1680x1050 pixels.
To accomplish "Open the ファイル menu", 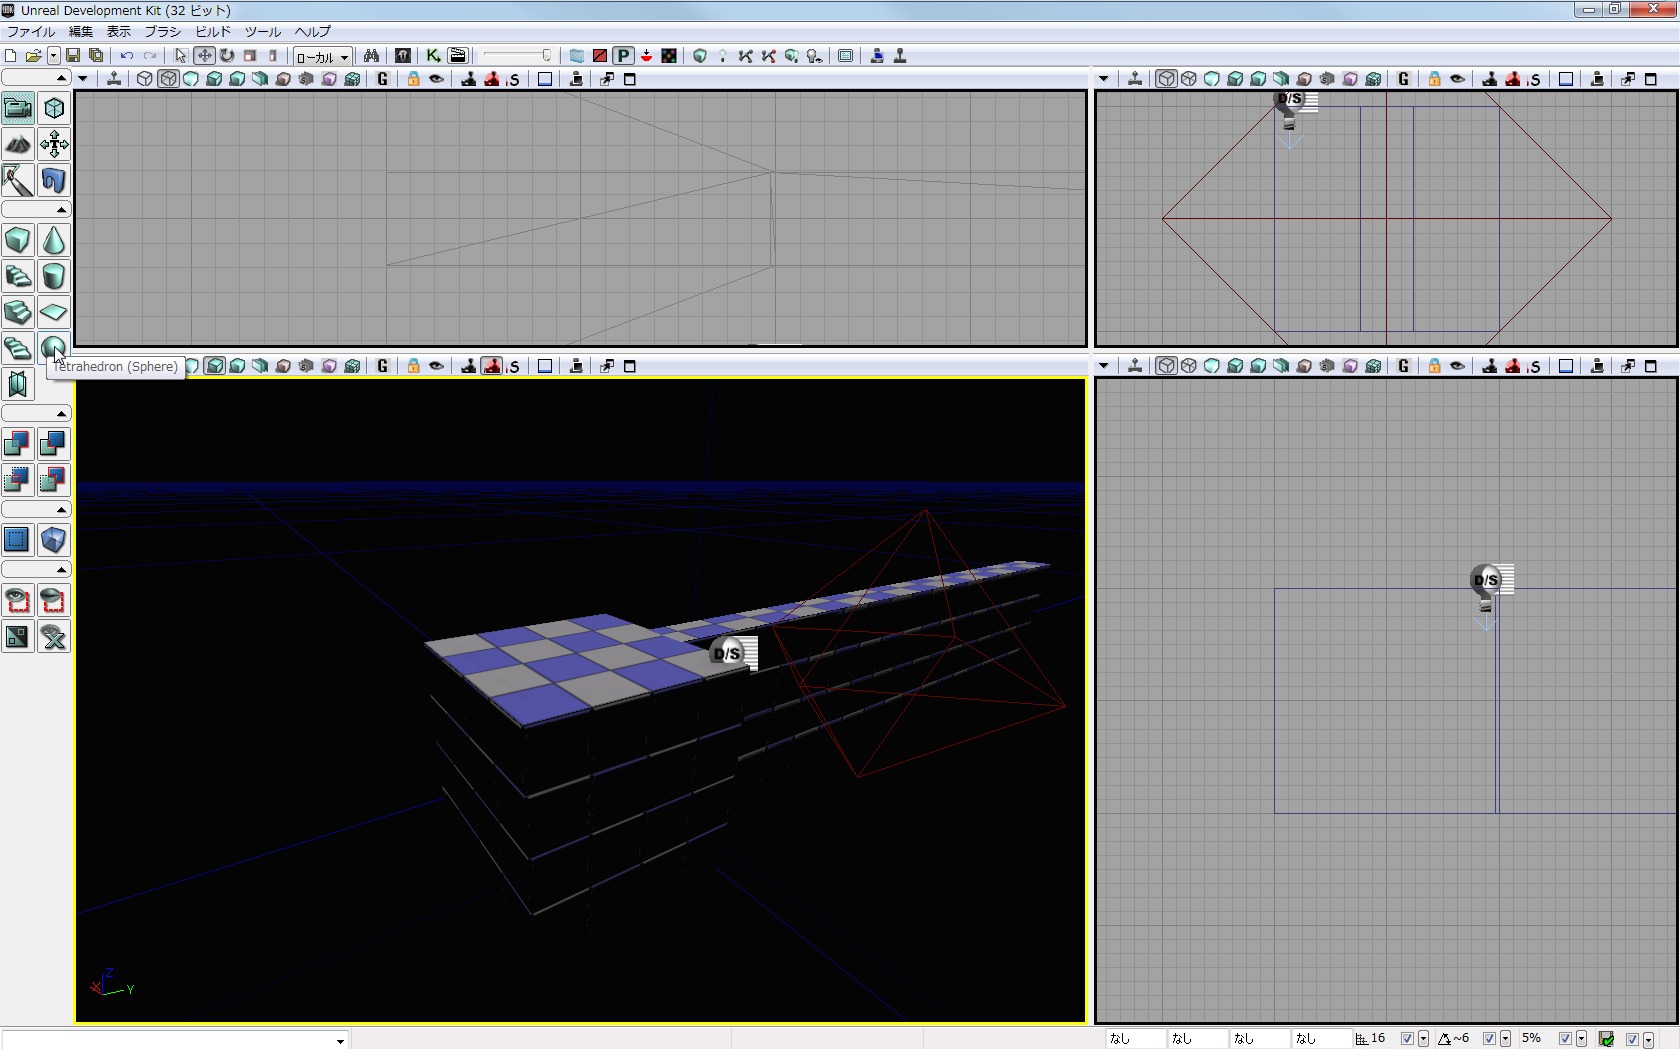I will (31, 32).
